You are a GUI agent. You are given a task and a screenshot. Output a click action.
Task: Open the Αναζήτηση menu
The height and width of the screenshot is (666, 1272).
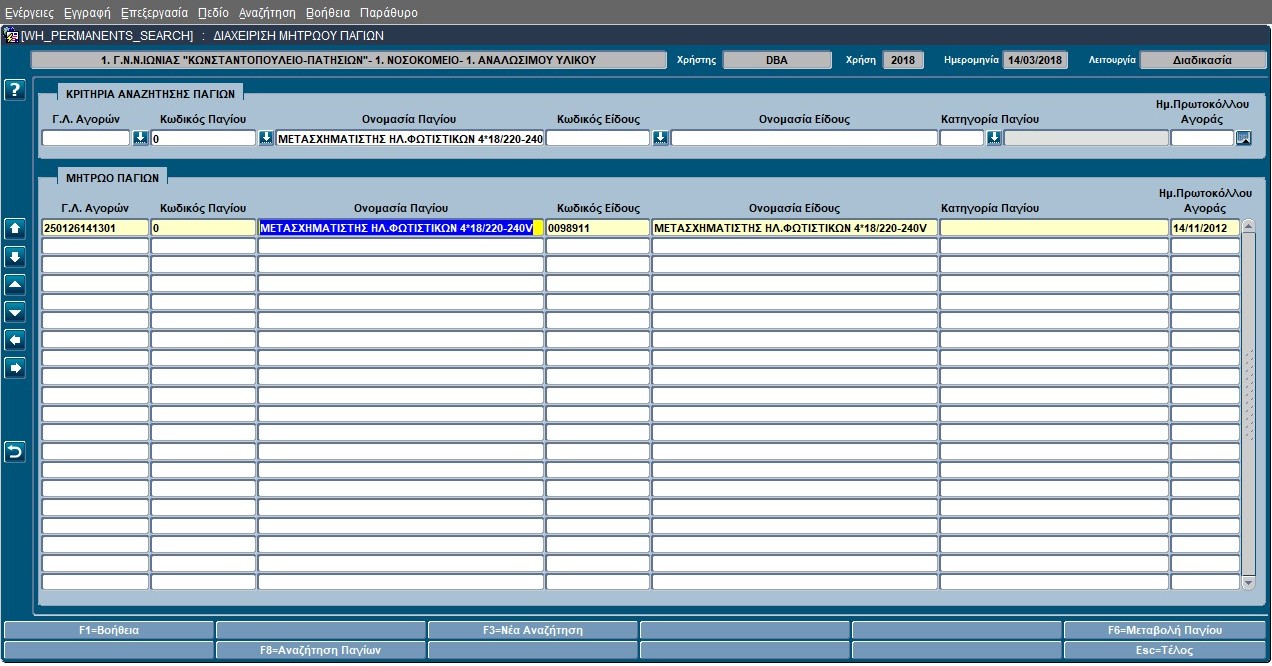click(267, 13)
